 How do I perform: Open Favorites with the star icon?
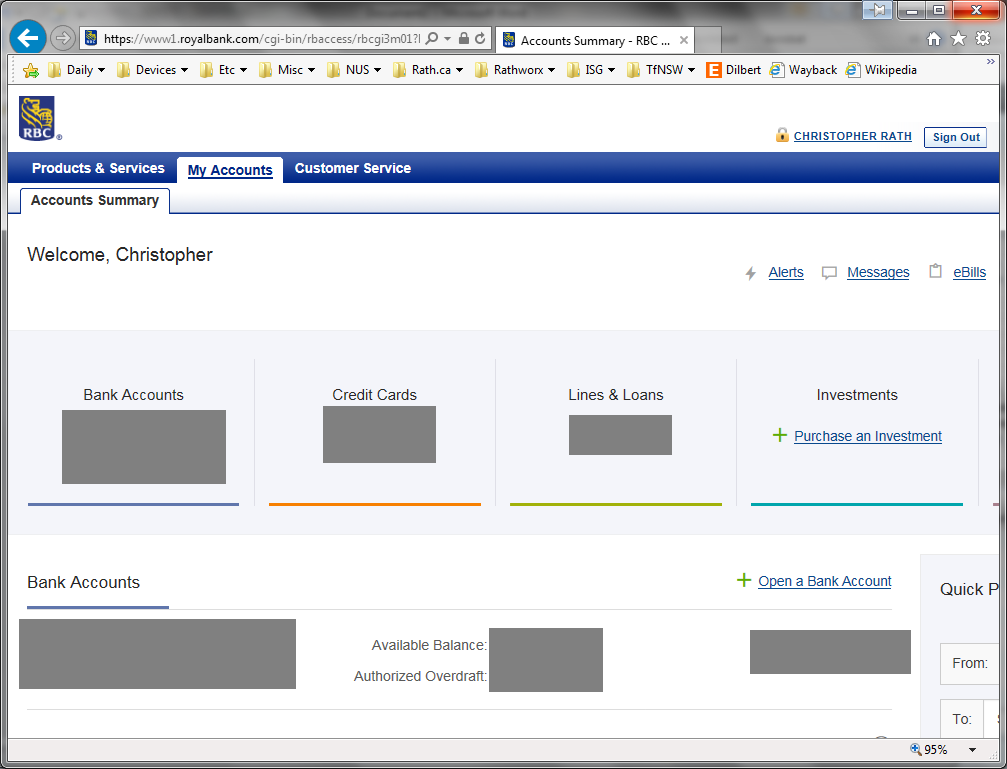pos(958,39)
